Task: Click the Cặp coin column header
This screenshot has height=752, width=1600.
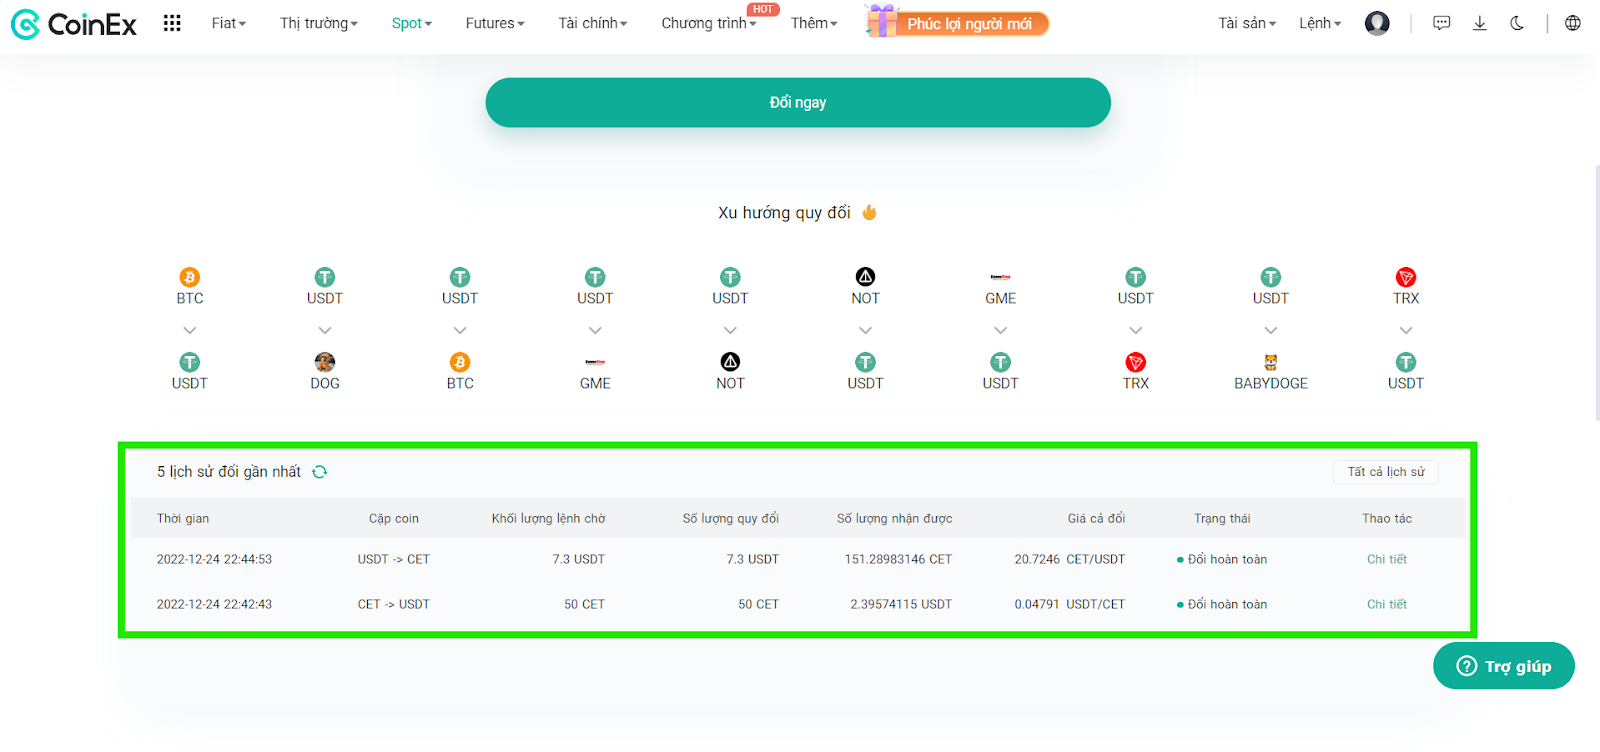Action: (394, 518)
